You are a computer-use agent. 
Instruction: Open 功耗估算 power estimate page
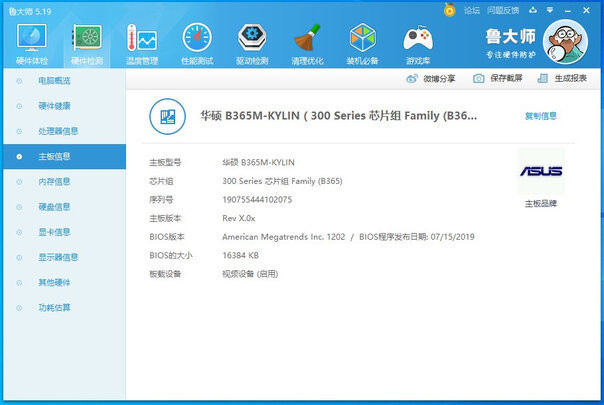(54, 307)
